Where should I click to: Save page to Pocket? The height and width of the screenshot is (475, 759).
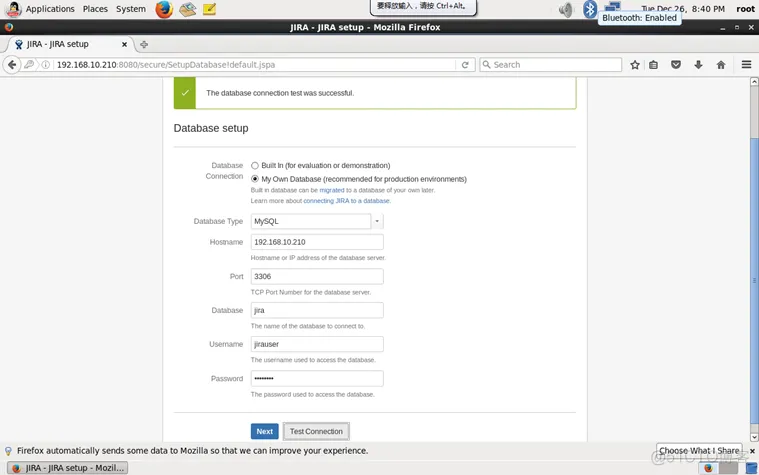pyautogui.click(x=676, y=64)
